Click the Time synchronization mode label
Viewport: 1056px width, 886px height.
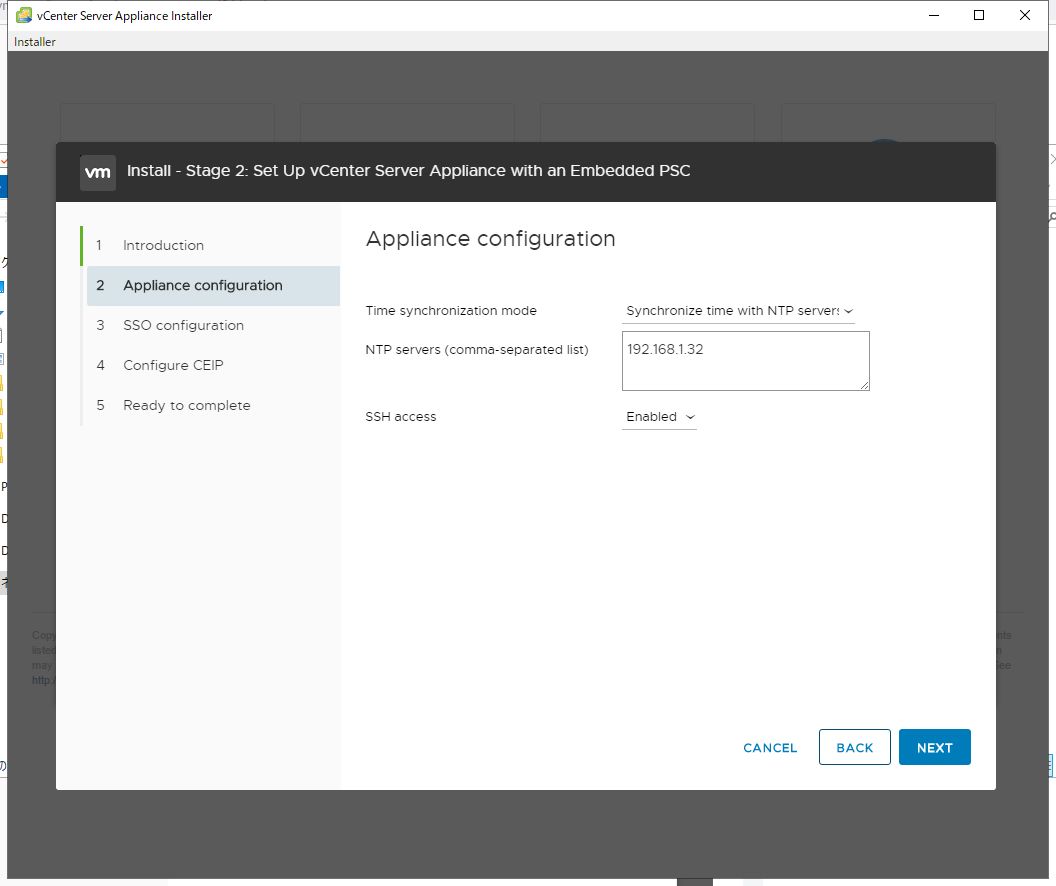point(451,311)
